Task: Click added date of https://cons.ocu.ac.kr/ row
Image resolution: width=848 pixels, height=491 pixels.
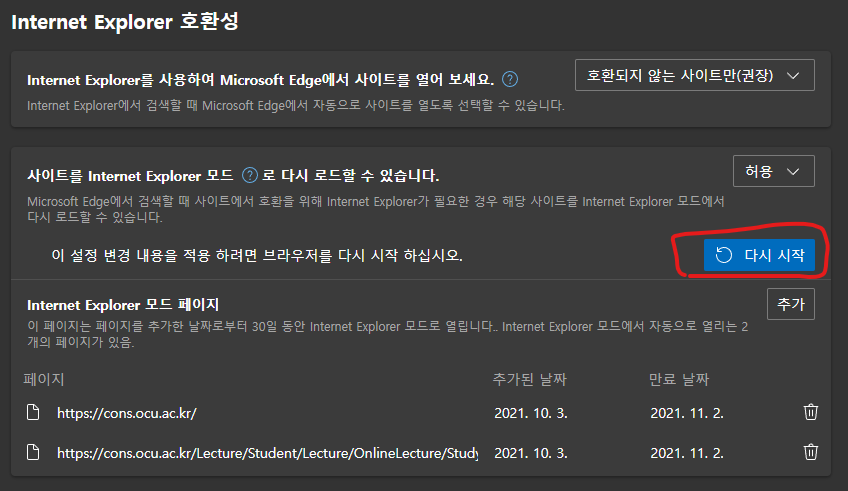Action: [x=531, y=413]
